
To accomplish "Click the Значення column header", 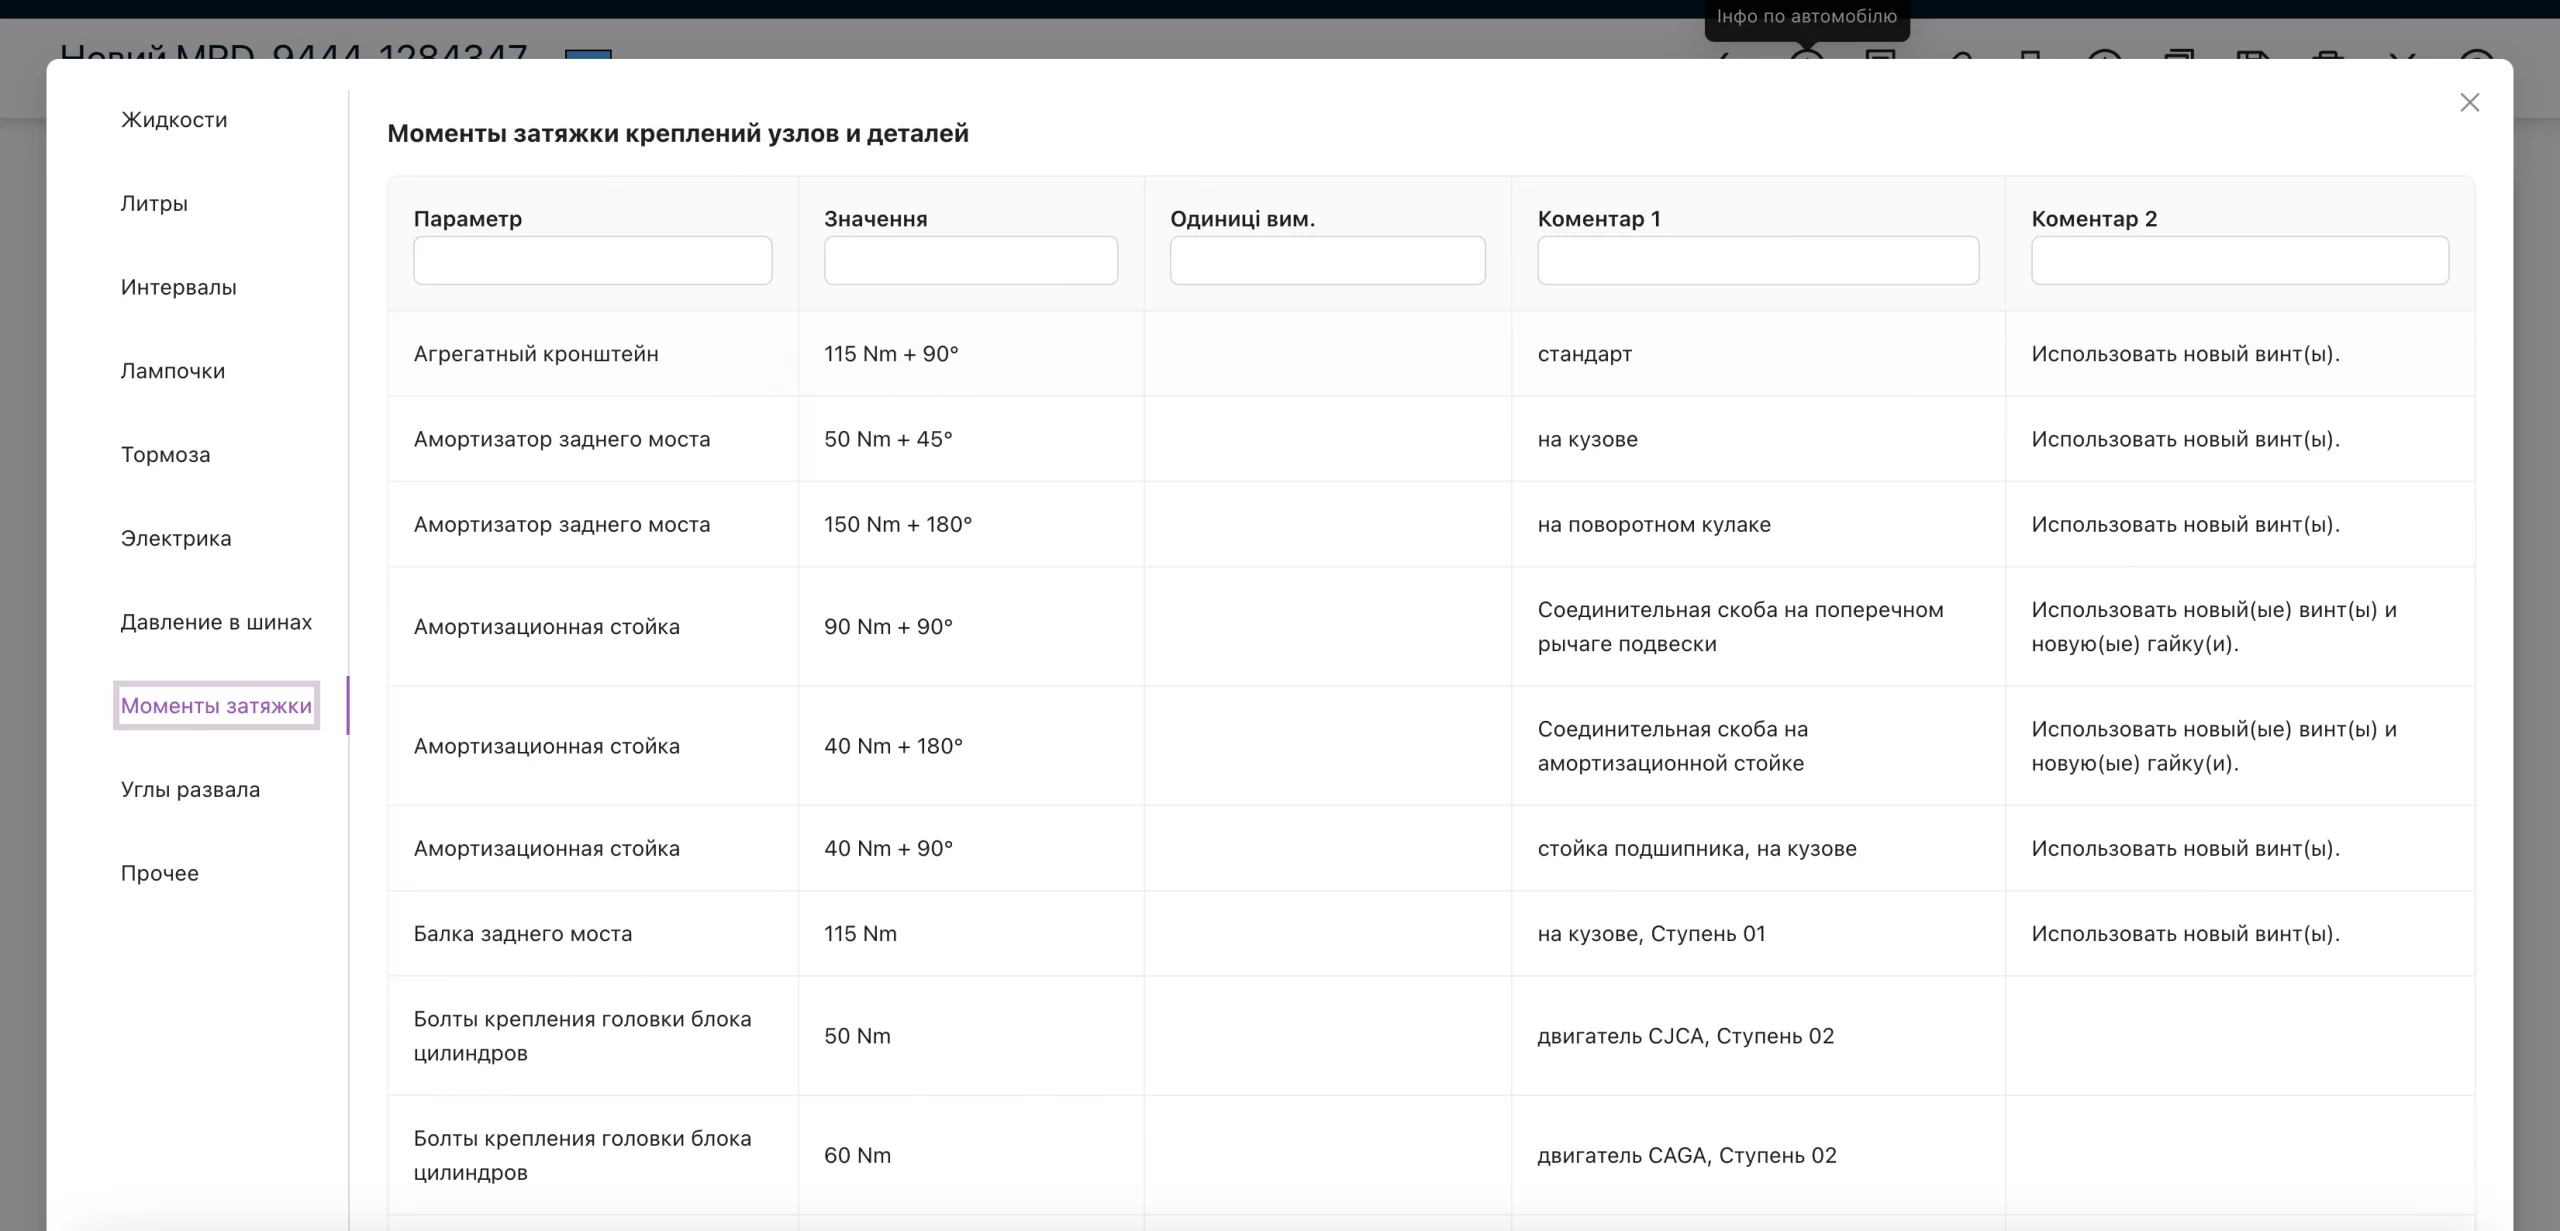I will tap(876, 218).
